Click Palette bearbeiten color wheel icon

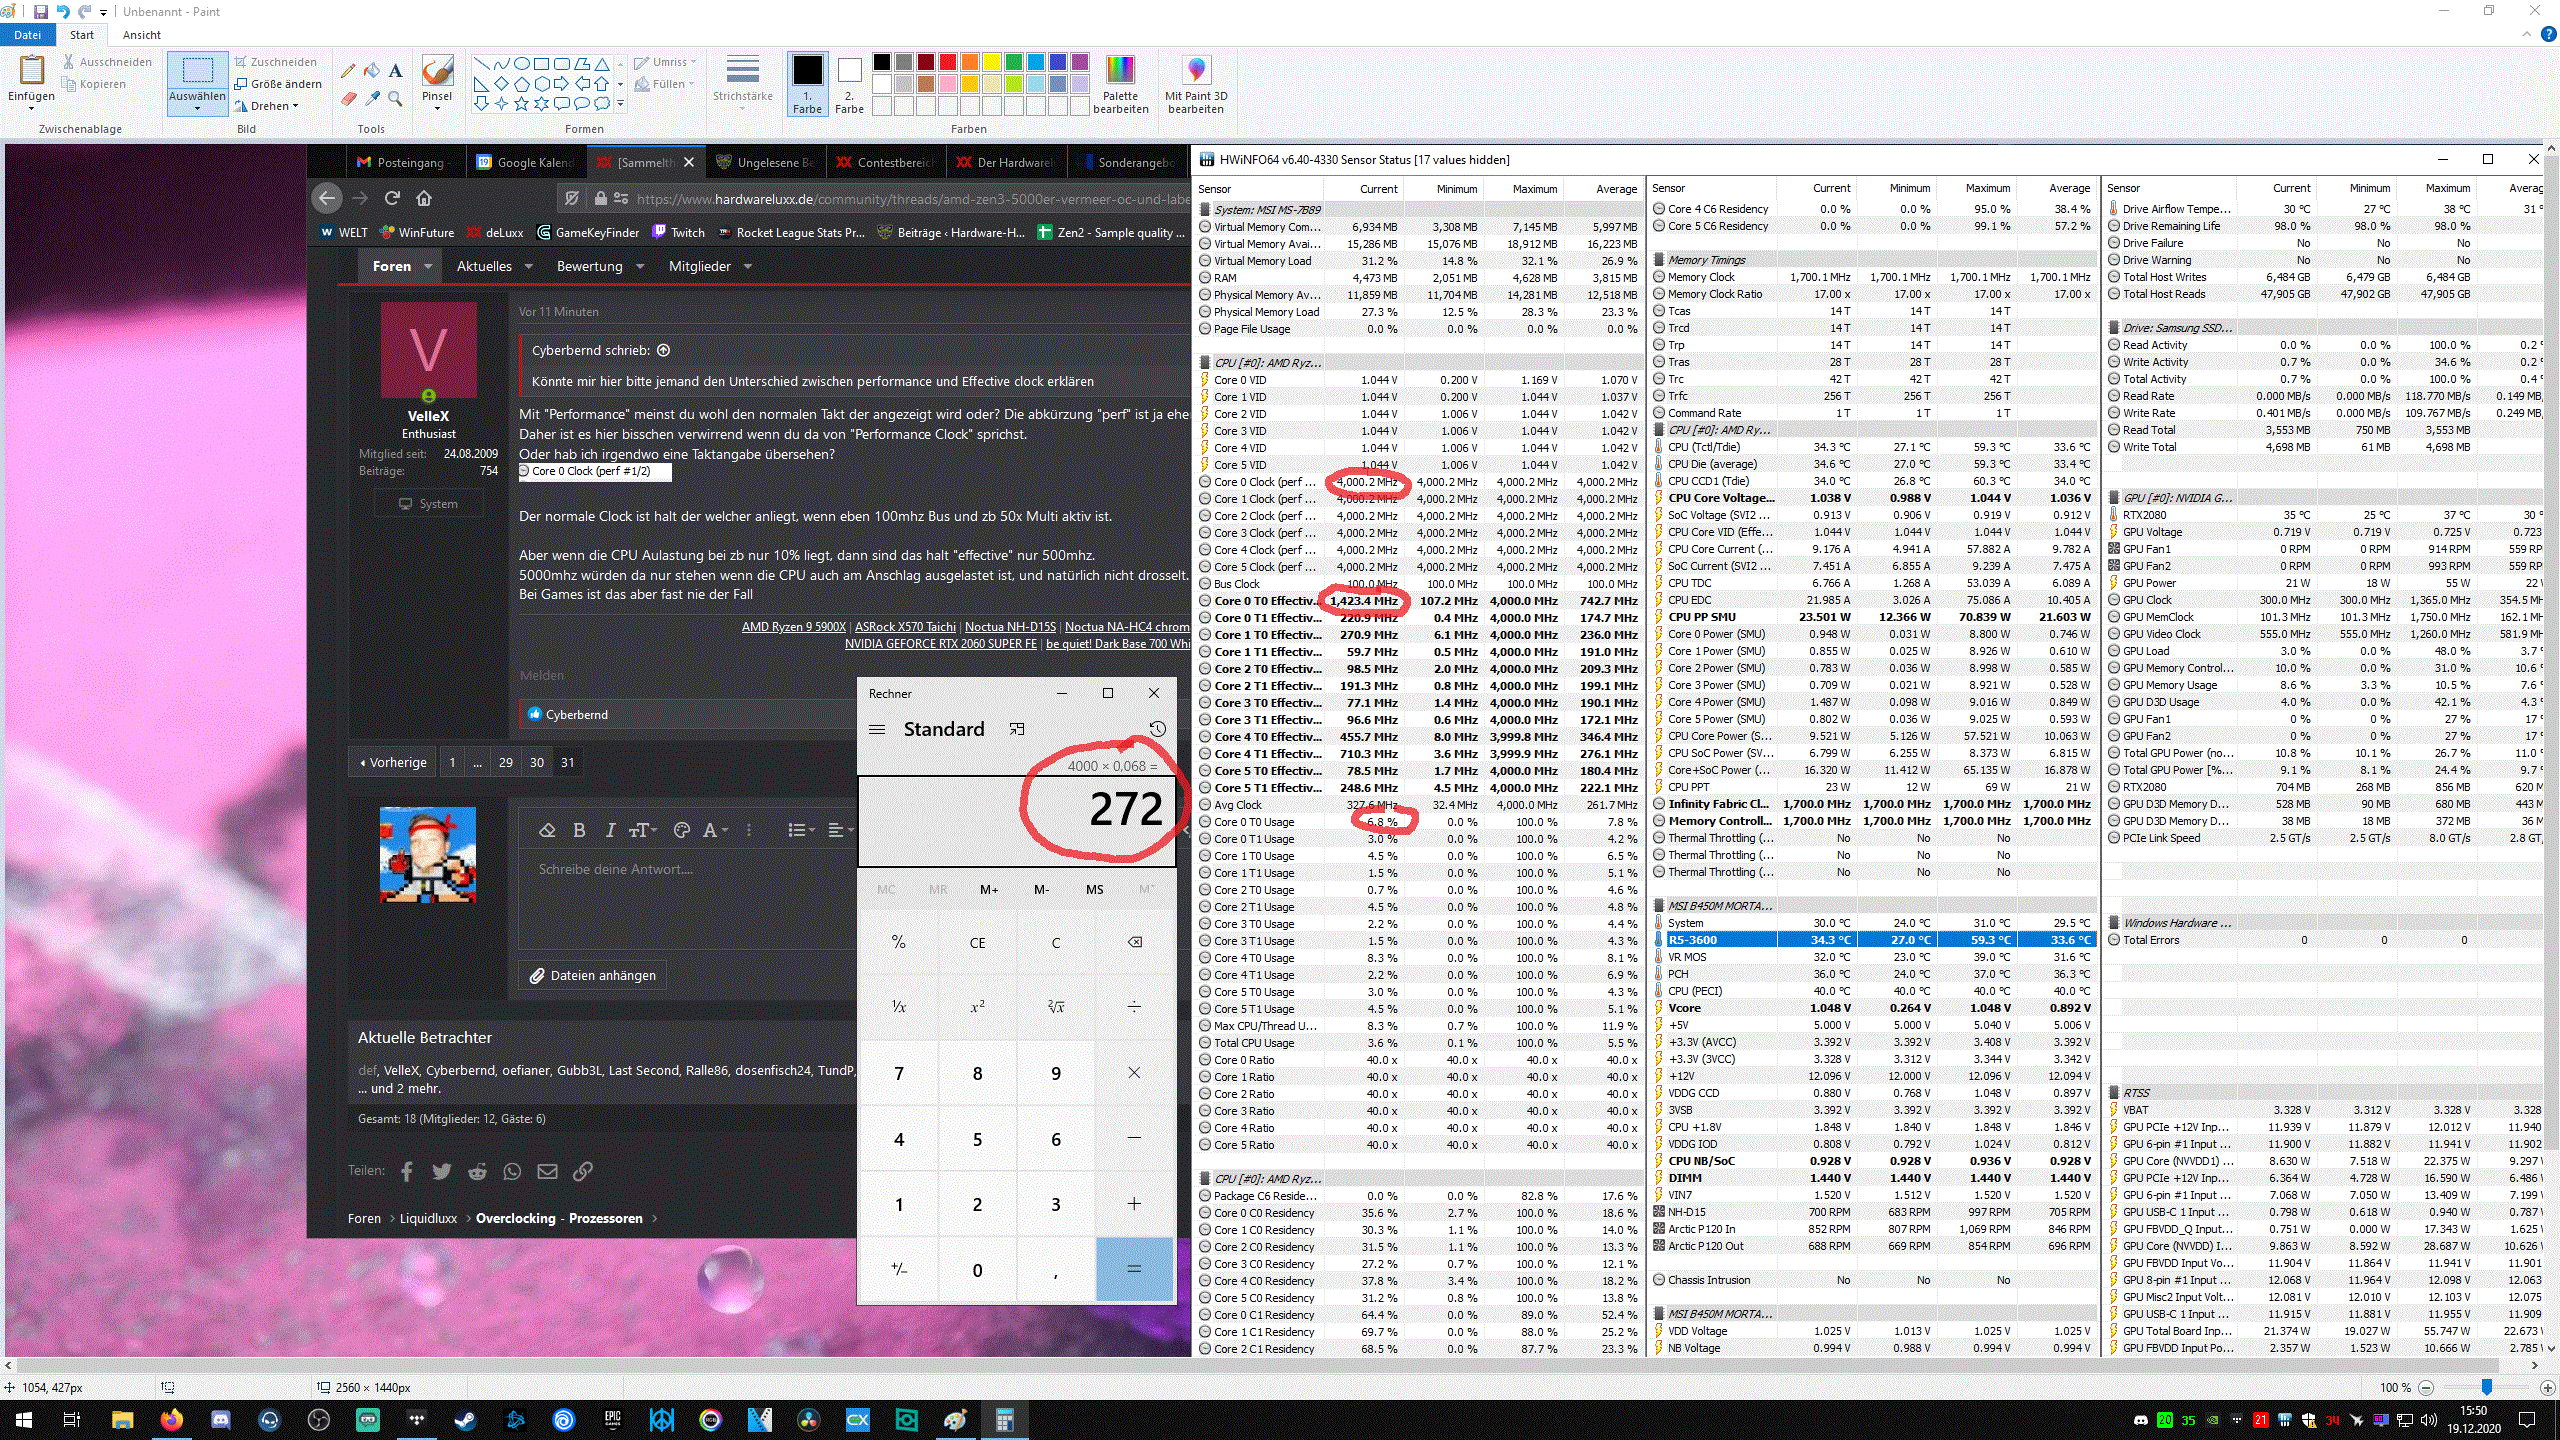point(1120,70)
